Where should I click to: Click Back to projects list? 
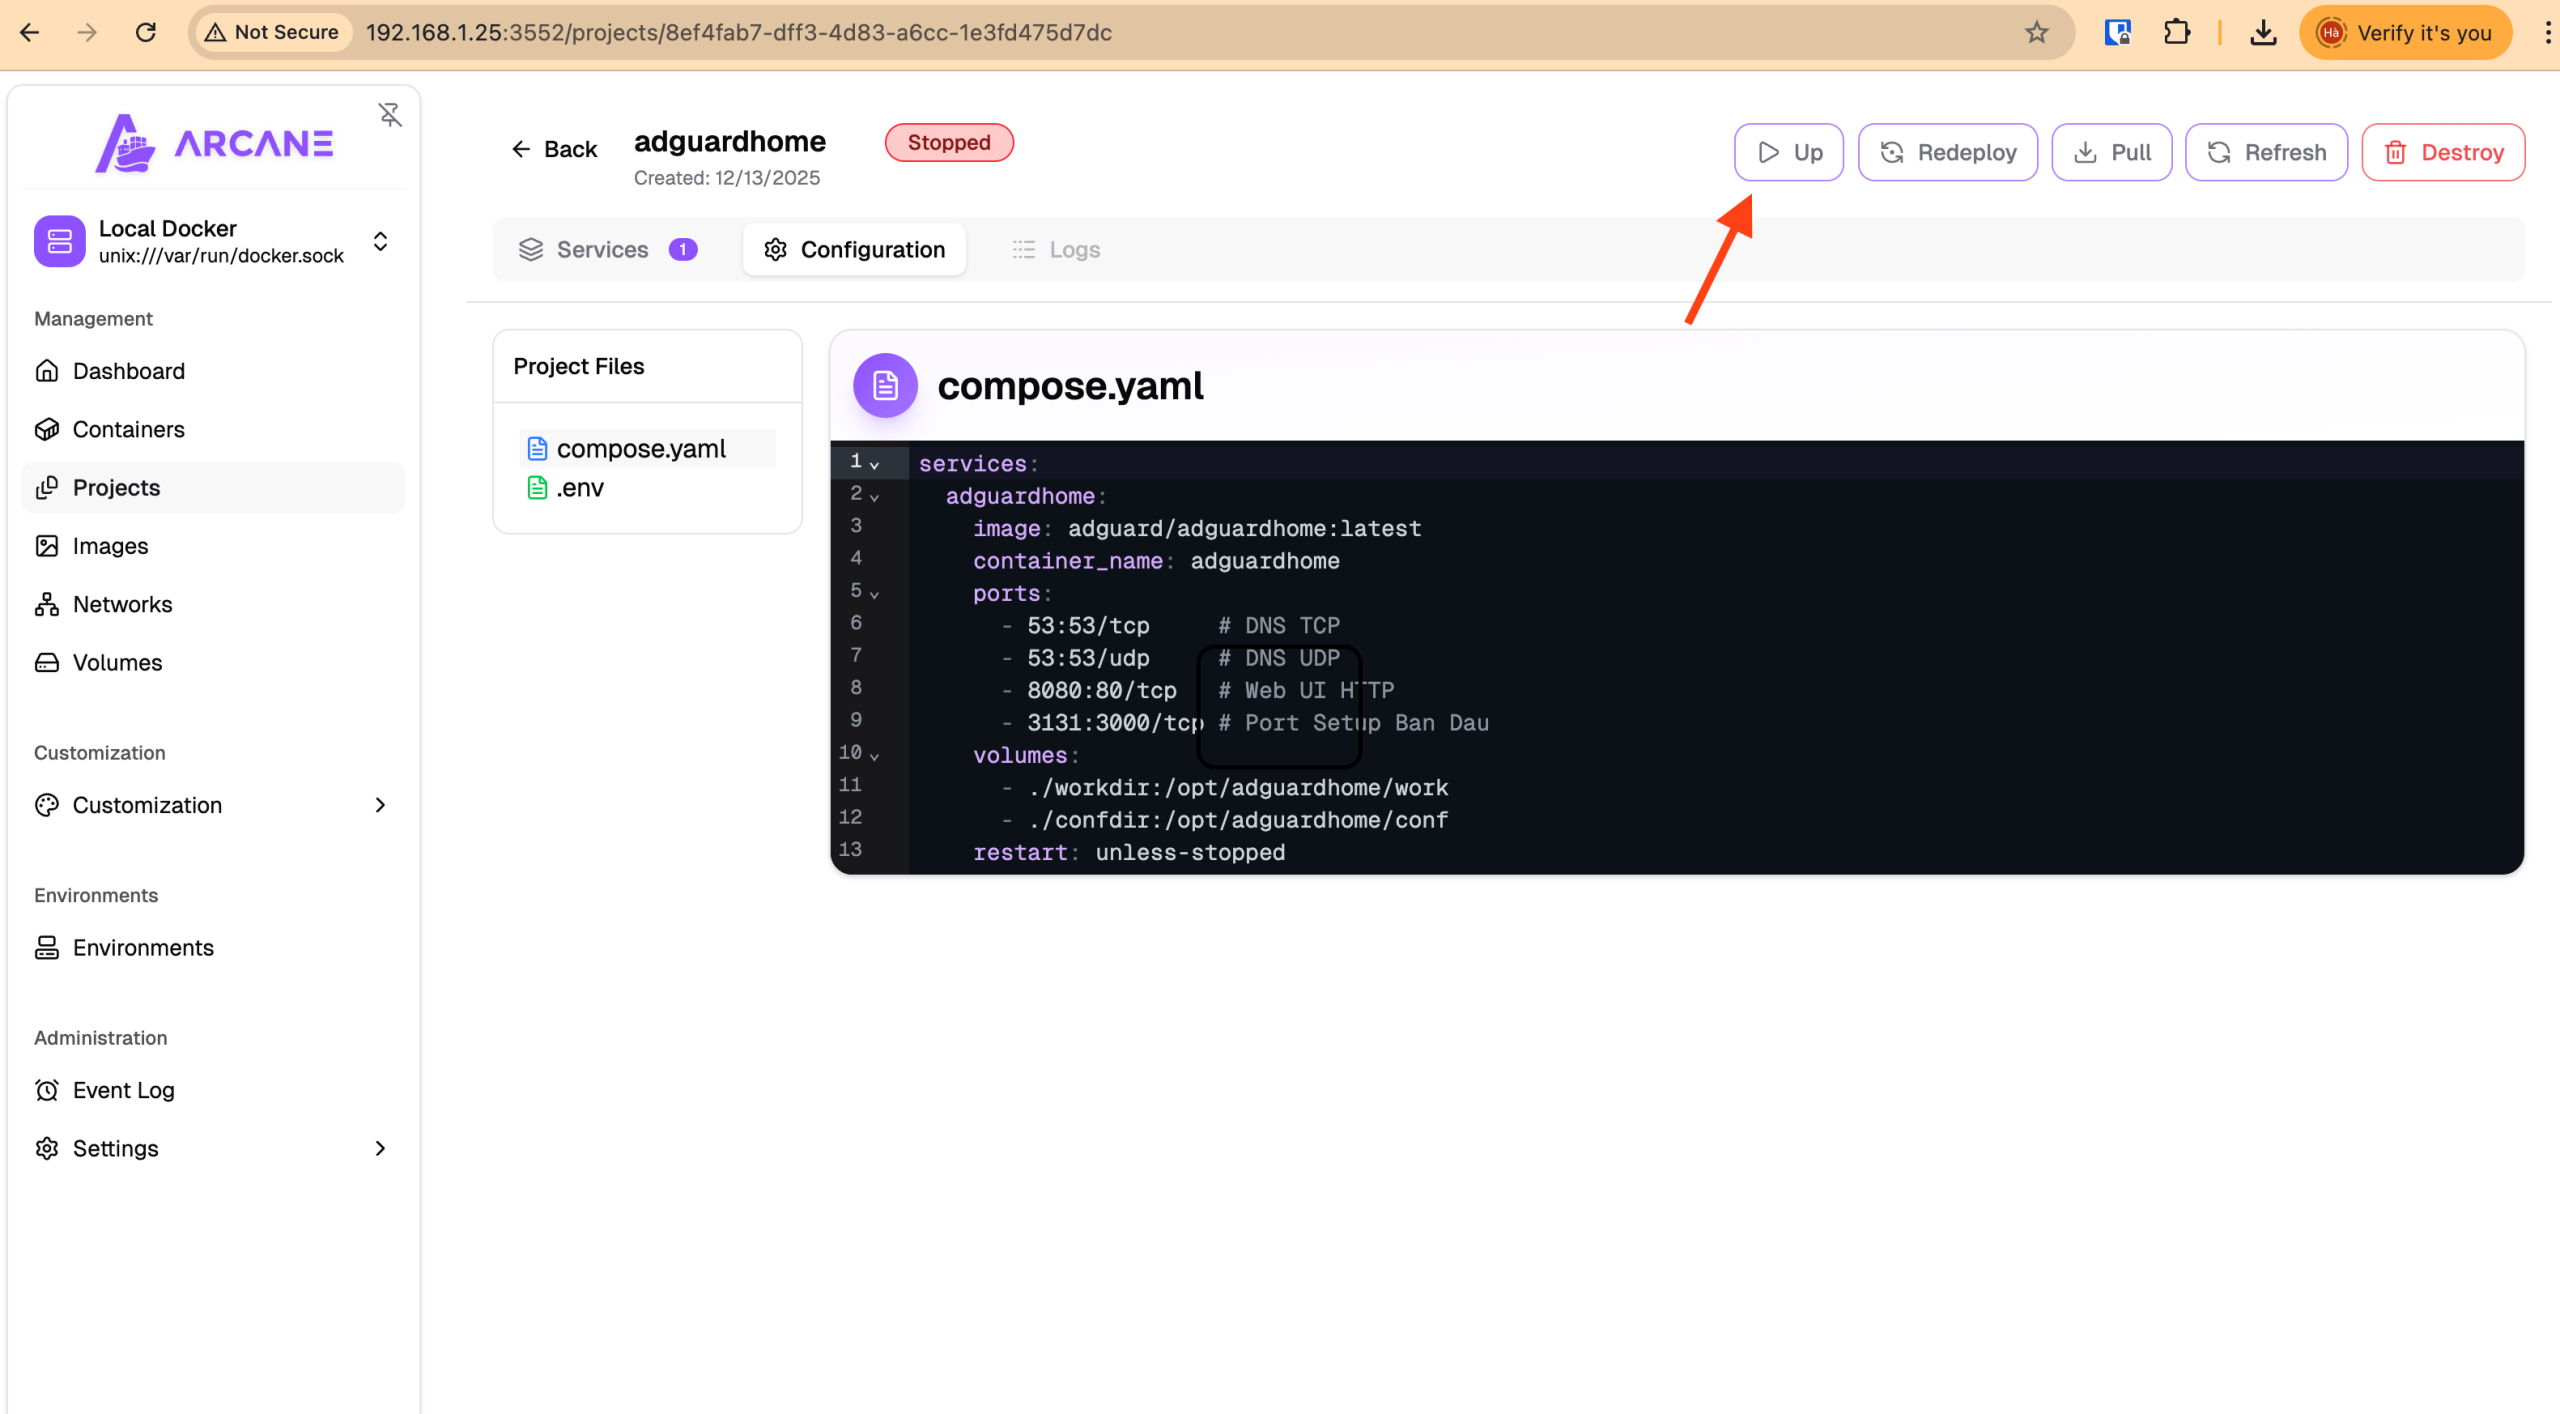[x=554, y=149]
